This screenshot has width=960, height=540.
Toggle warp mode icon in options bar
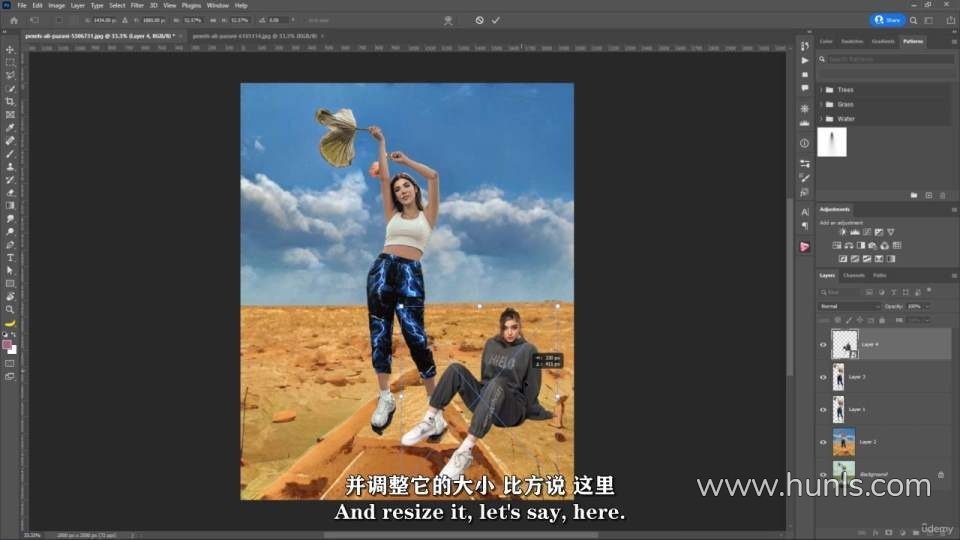click(448, 20)
